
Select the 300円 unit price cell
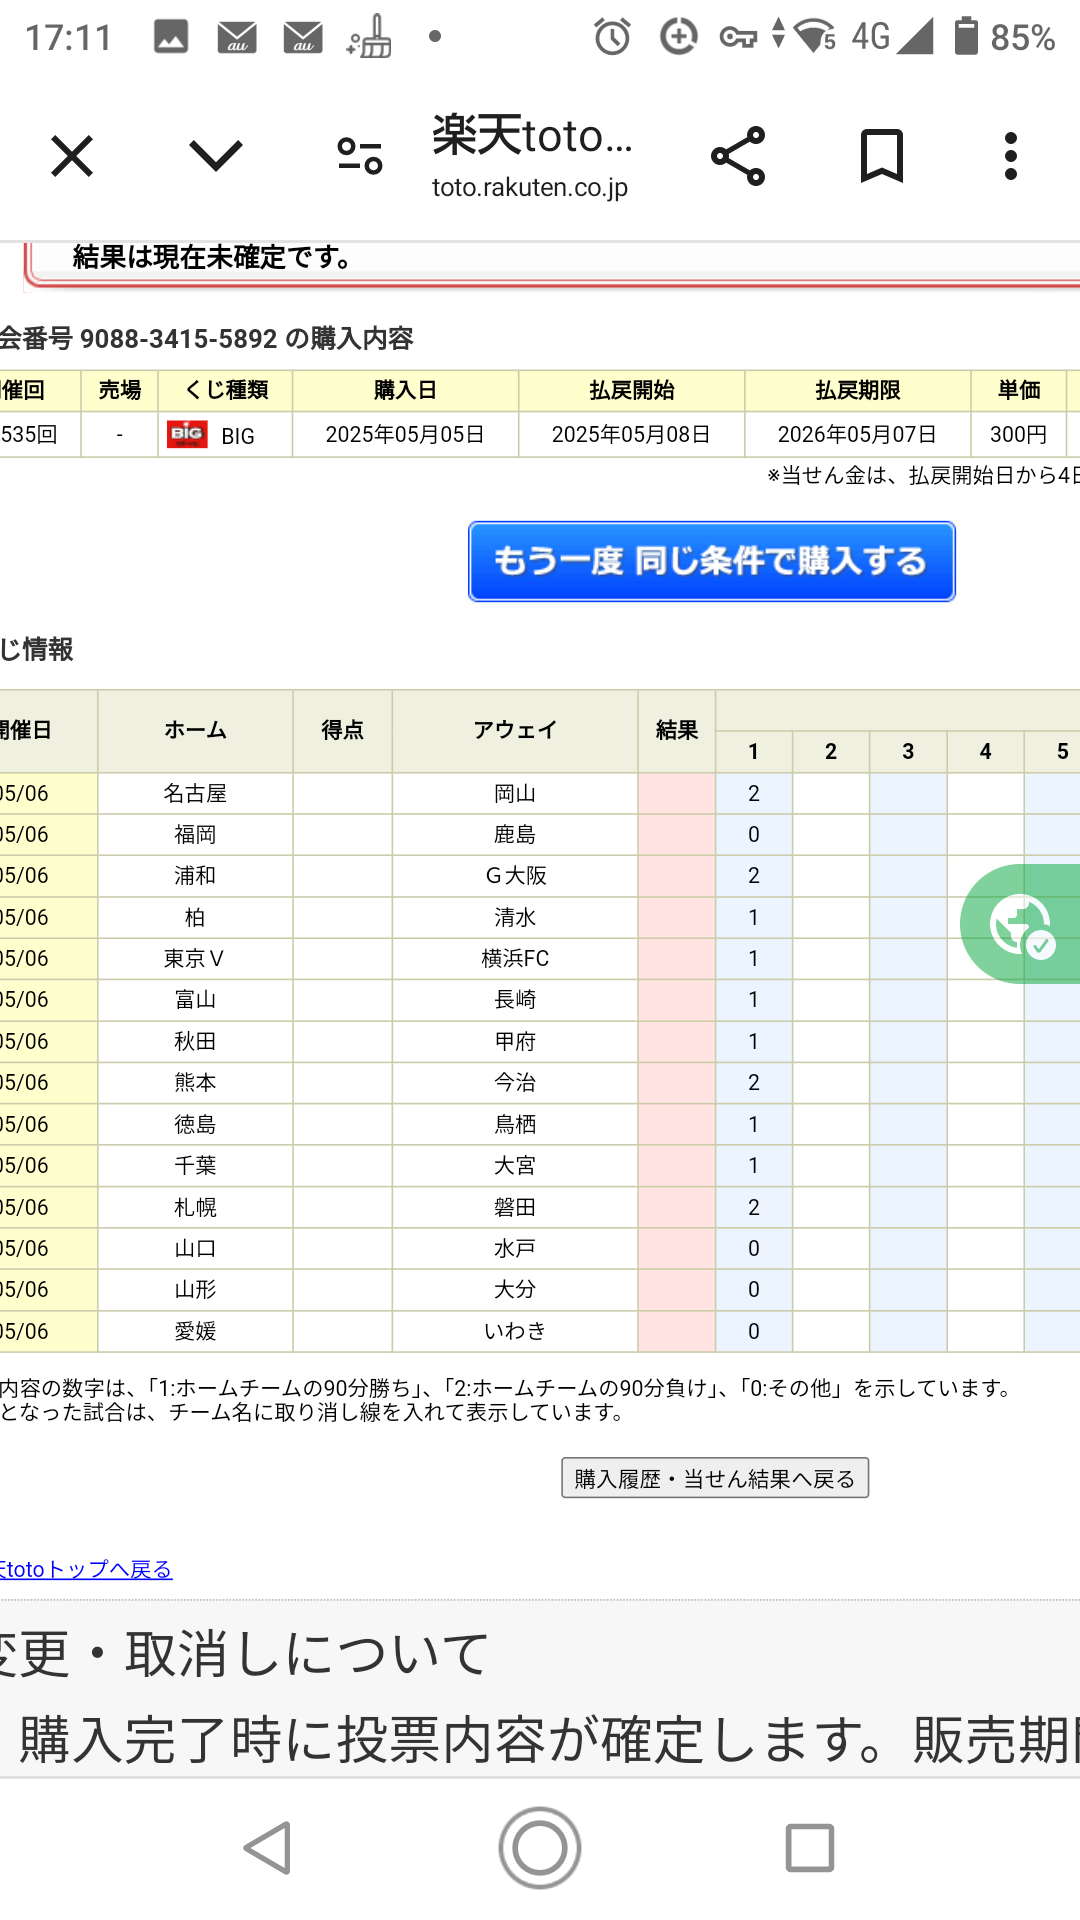(1019, 434)
